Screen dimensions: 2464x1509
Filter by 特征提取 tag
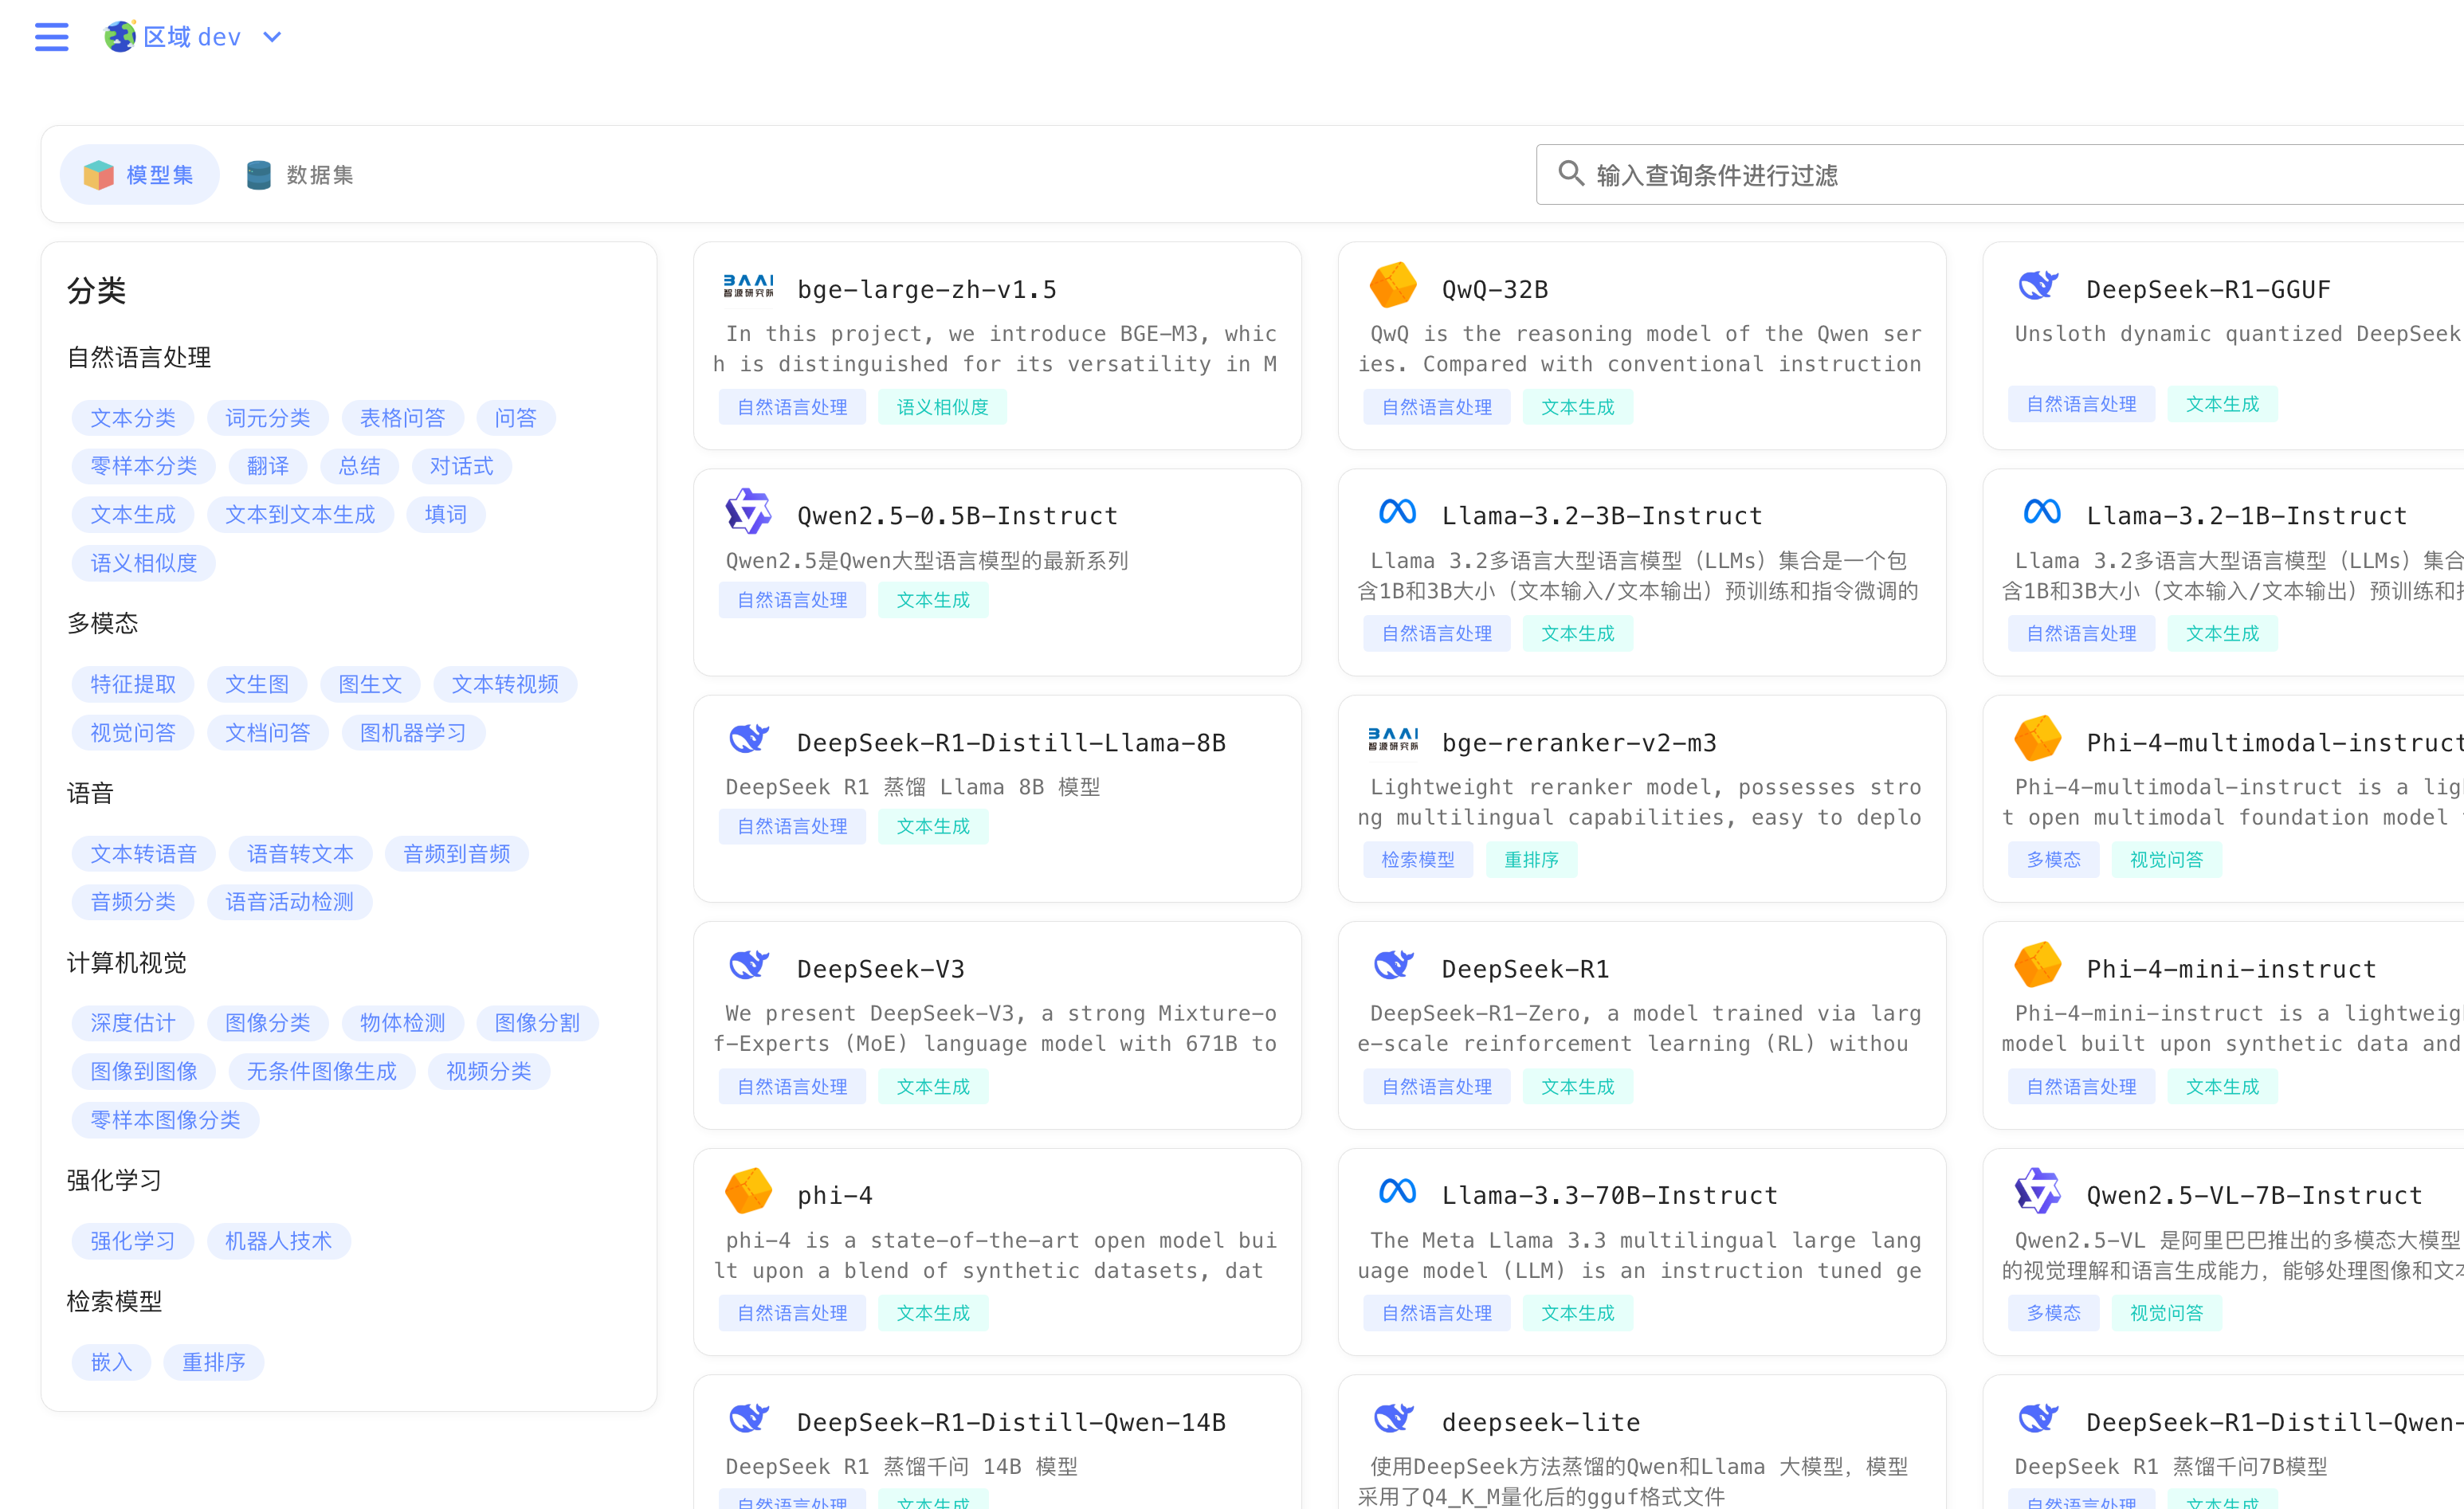point(133,684)
